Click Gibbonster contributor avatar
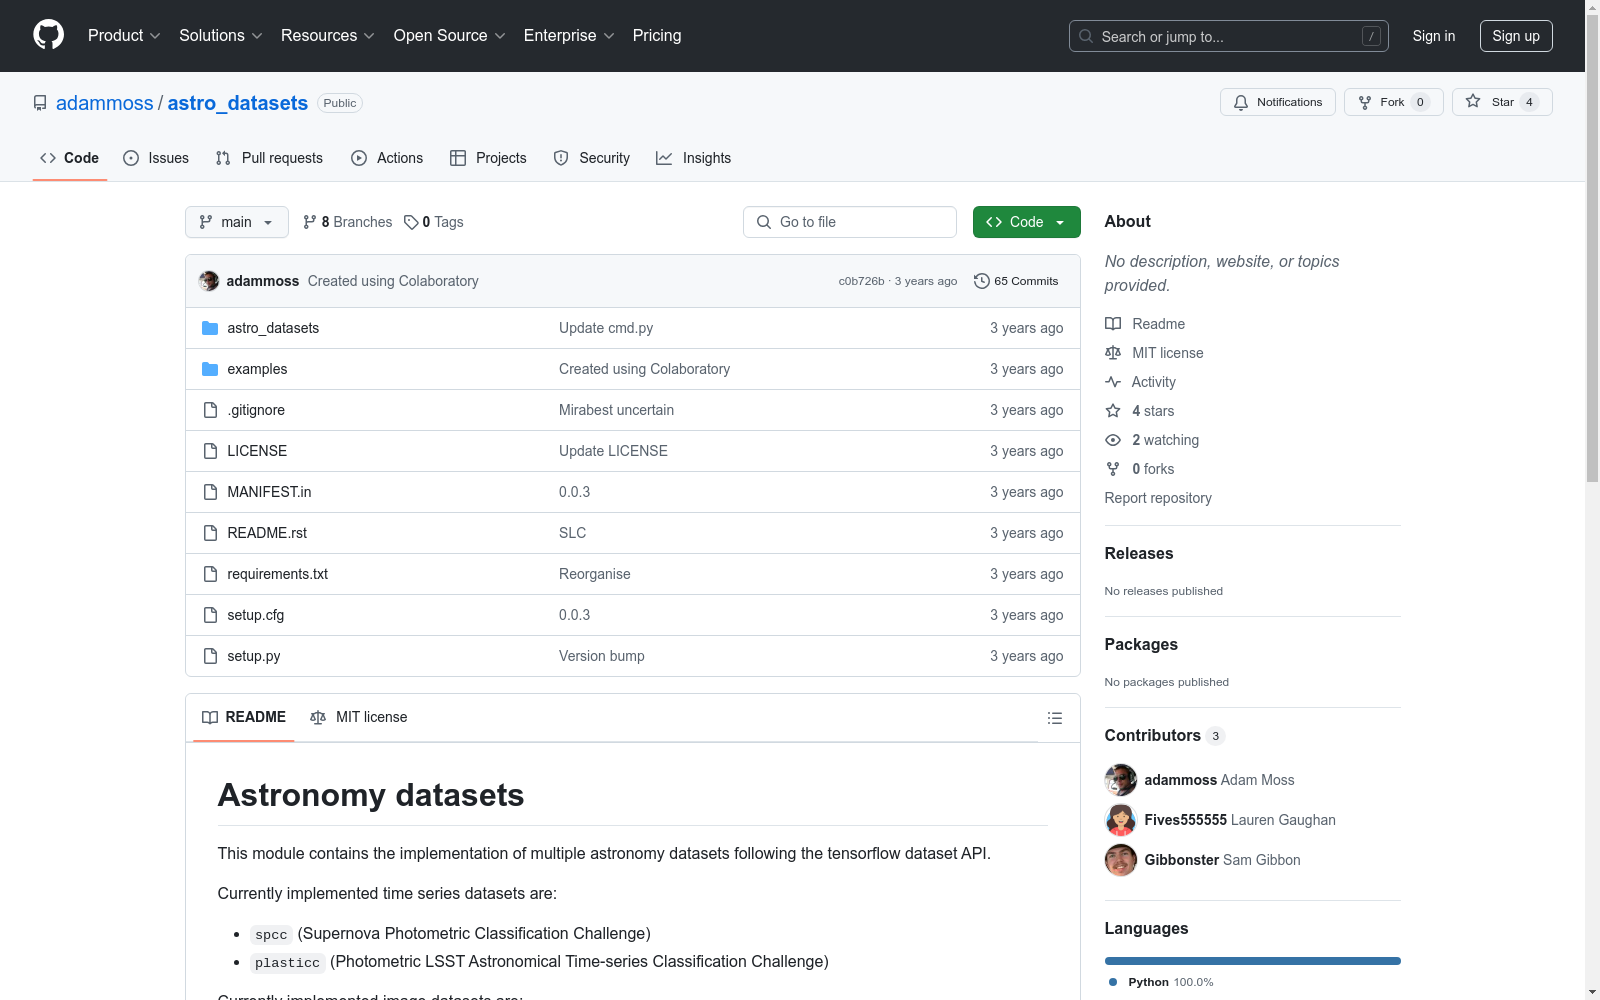Viewport: 1600px width, 1000px height. pos(1121,860)
